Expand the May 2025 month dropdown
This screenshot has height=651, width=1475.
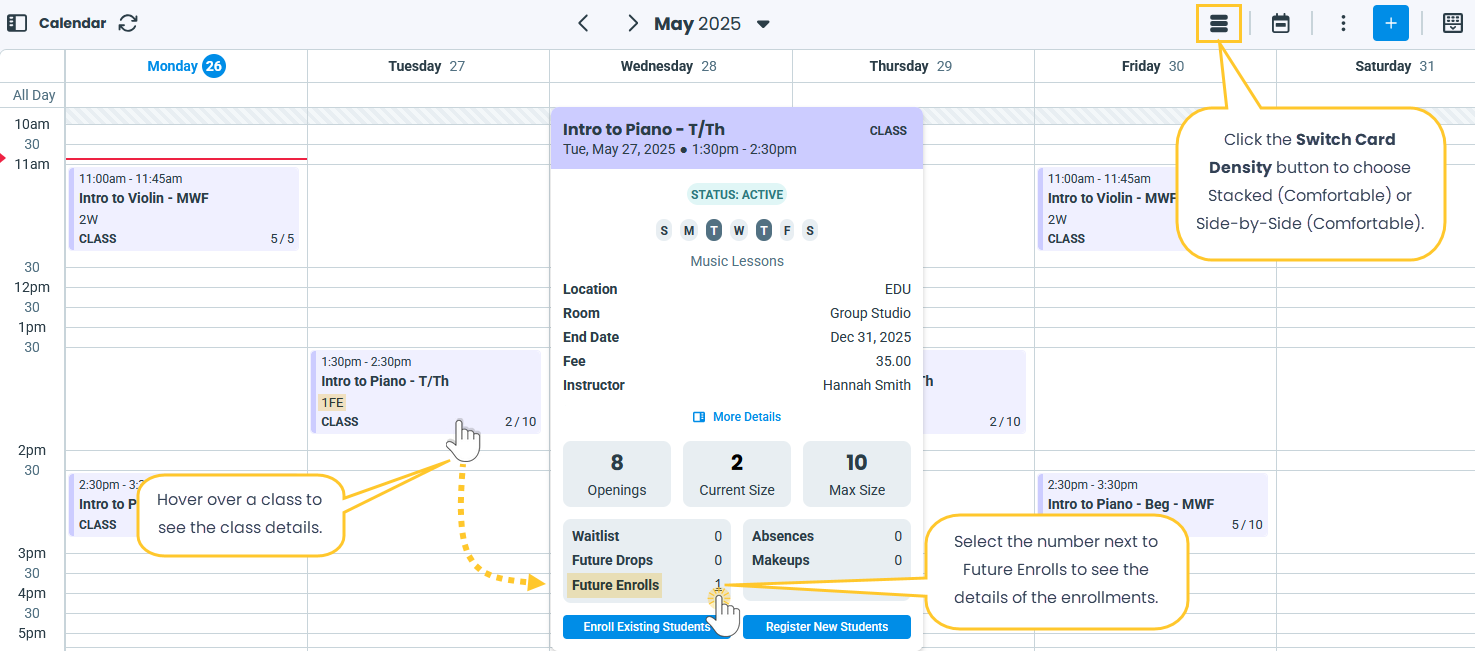[x=763, y=24]
